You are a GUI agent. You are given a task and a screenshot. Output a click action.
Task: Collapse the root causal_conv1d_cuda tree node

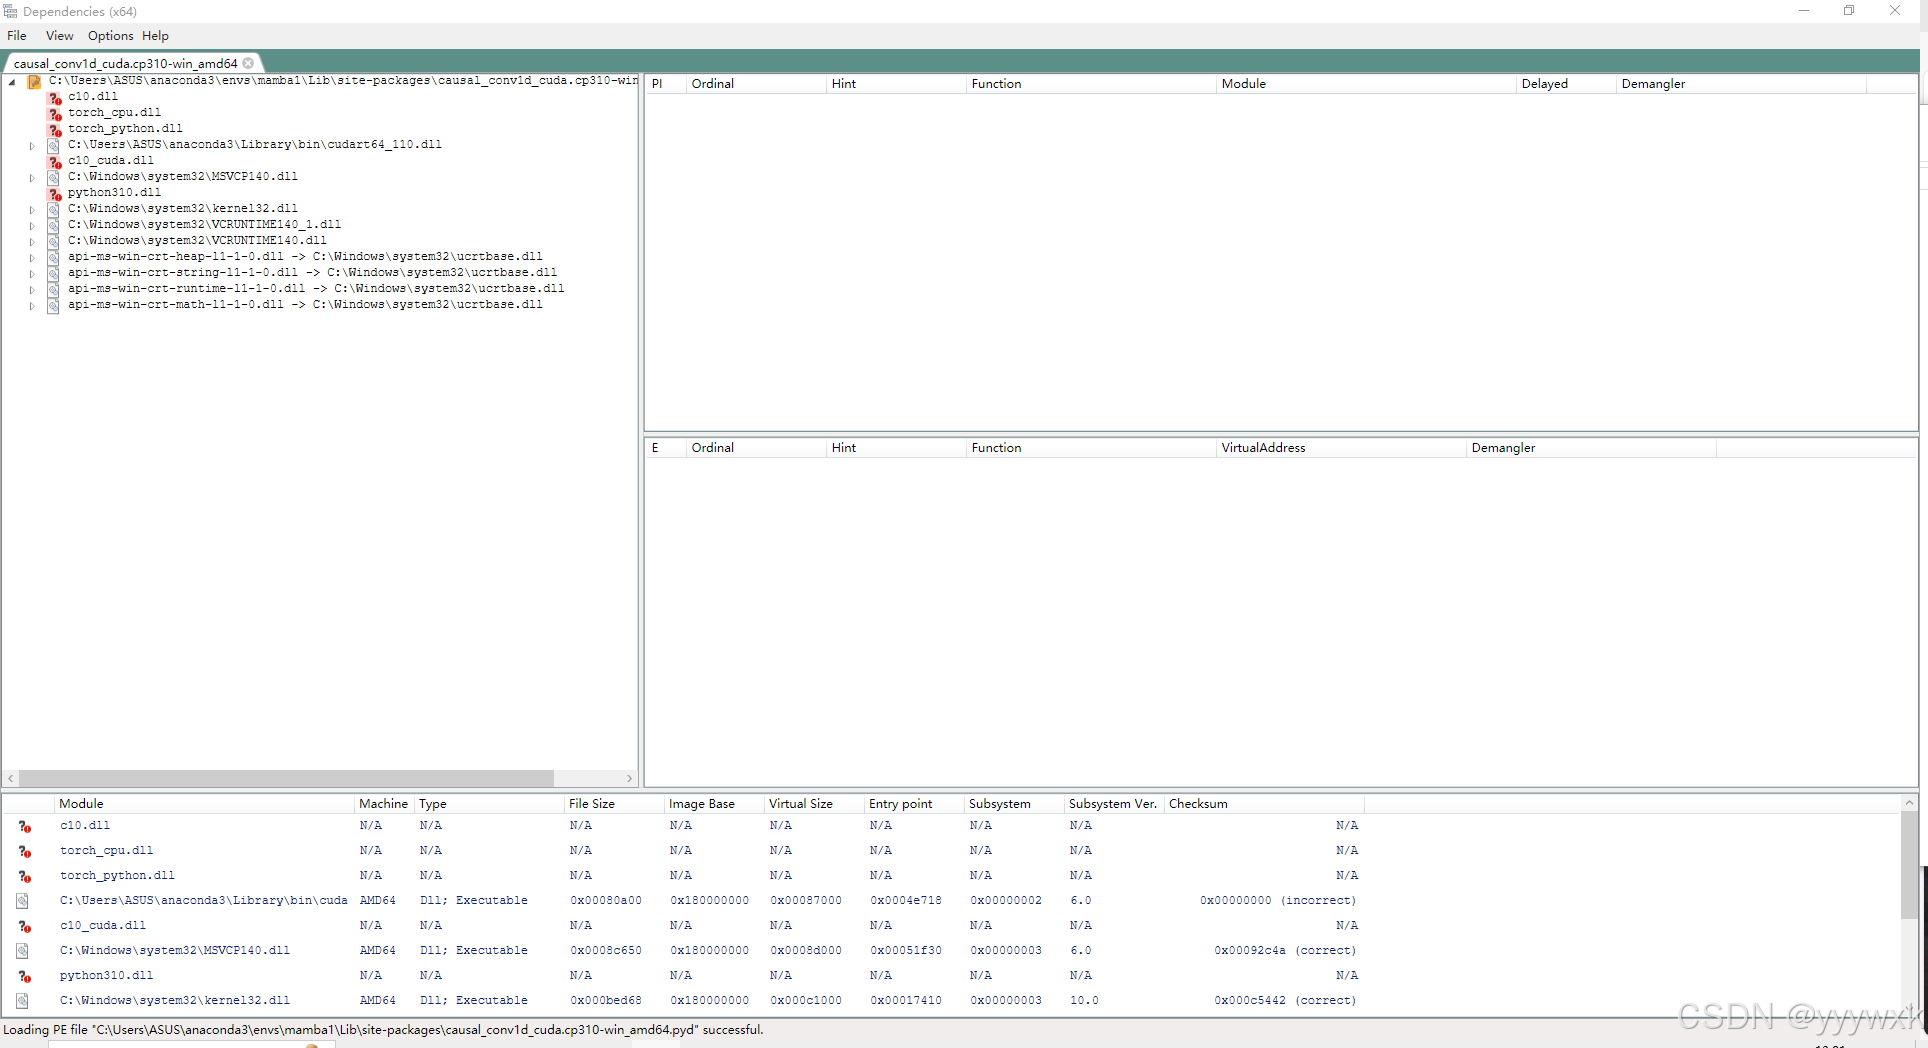[x=12, y=82]
